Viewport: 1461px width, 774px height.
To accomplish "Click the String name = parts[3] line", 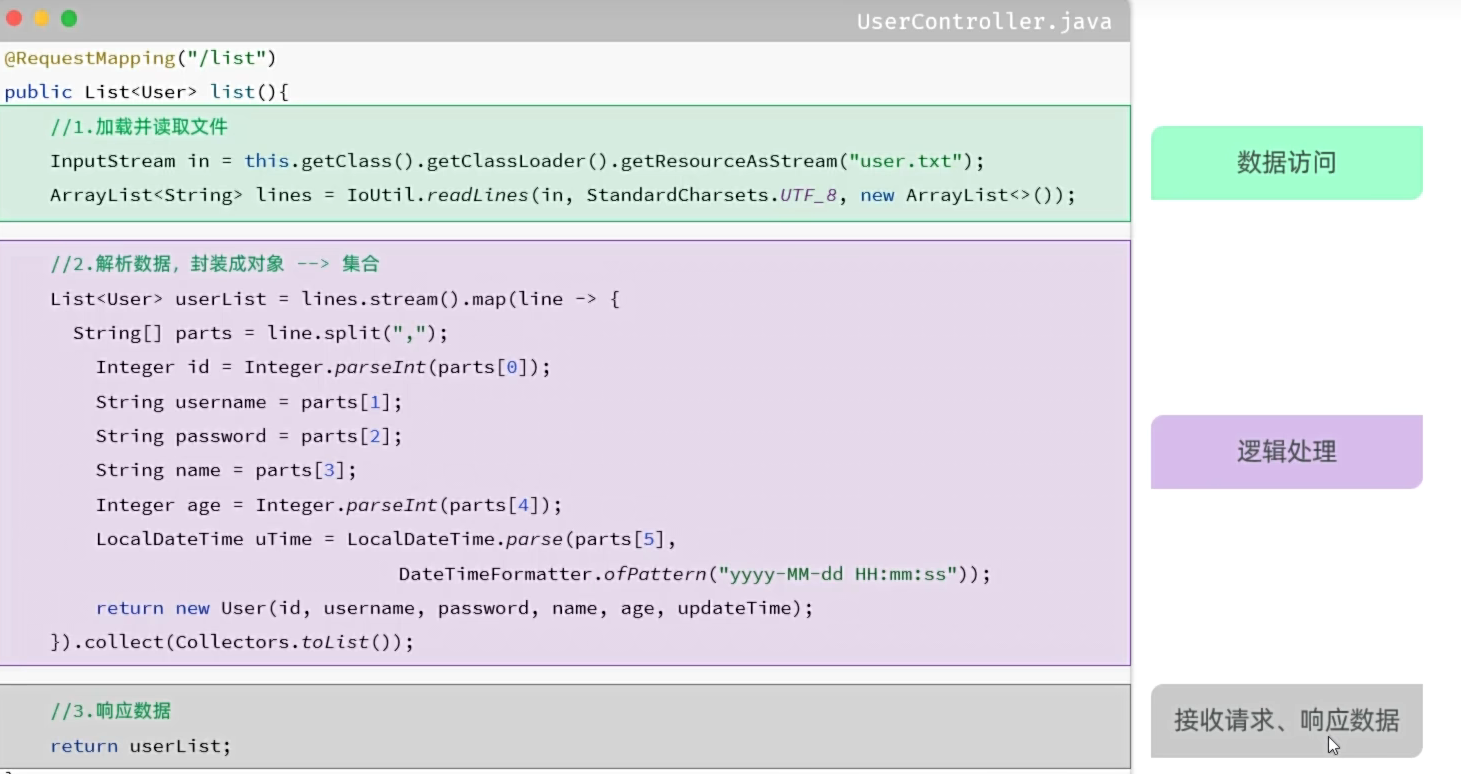I will pos(226,470).
